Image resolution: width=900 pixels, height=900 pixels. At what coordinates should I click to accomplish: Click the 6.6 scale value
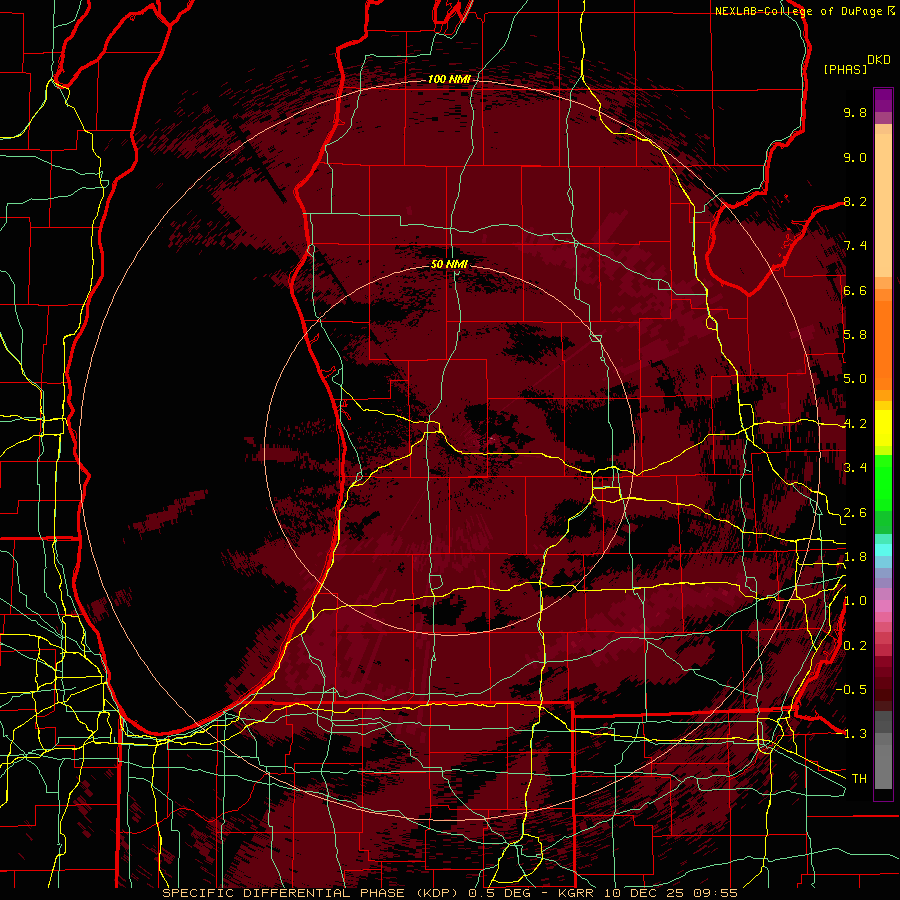pyautogui.click(x=855, y=290)
